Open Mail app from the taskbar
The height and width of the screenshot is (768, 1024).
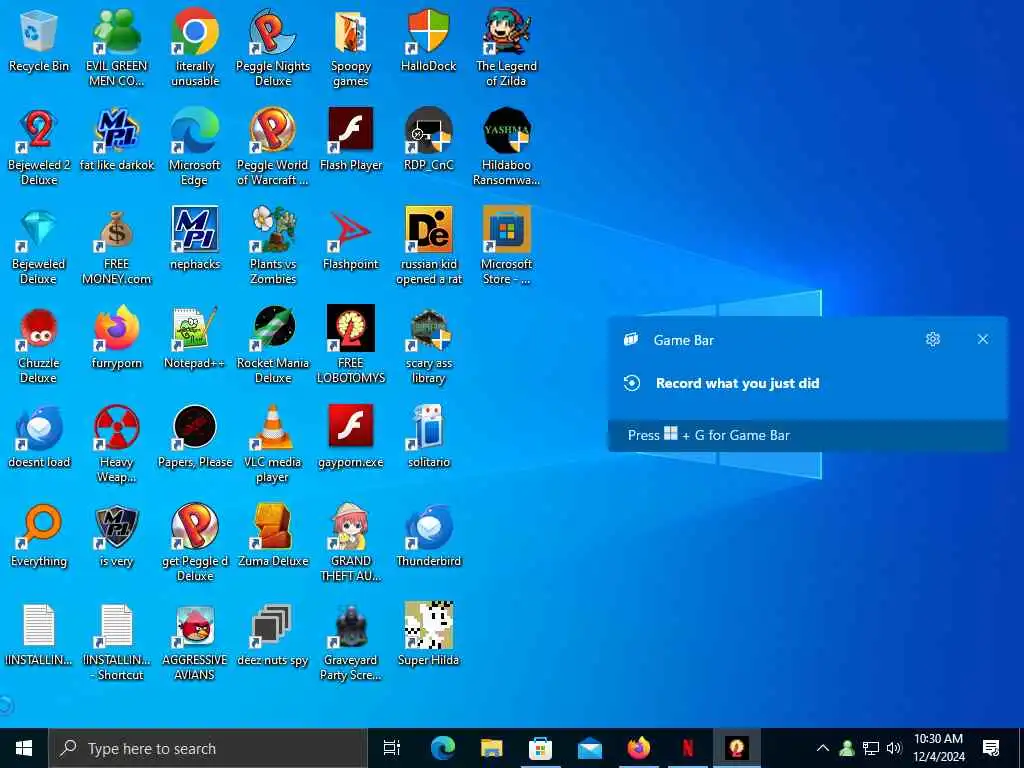[590, 748]
